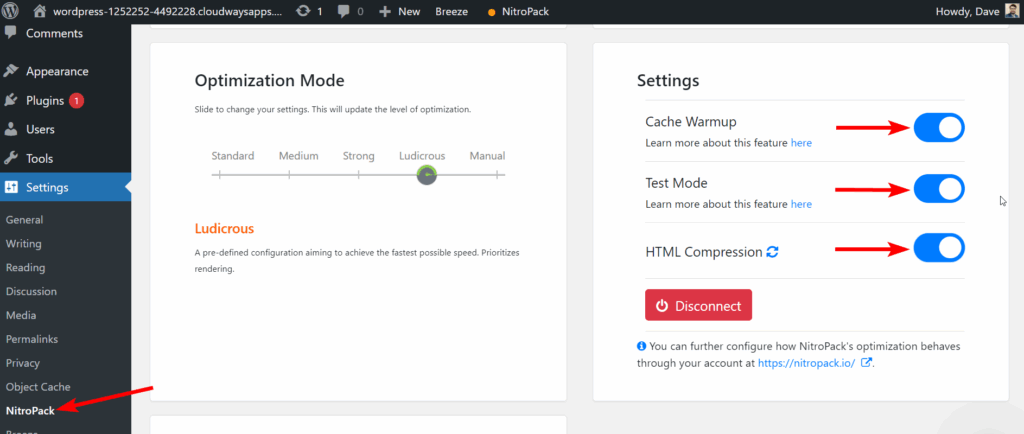Image resolution: width=1024 pixels, height=434 pixels.
Task: Click the Settings sliders icon in sidebar
Action: point(11,187)
